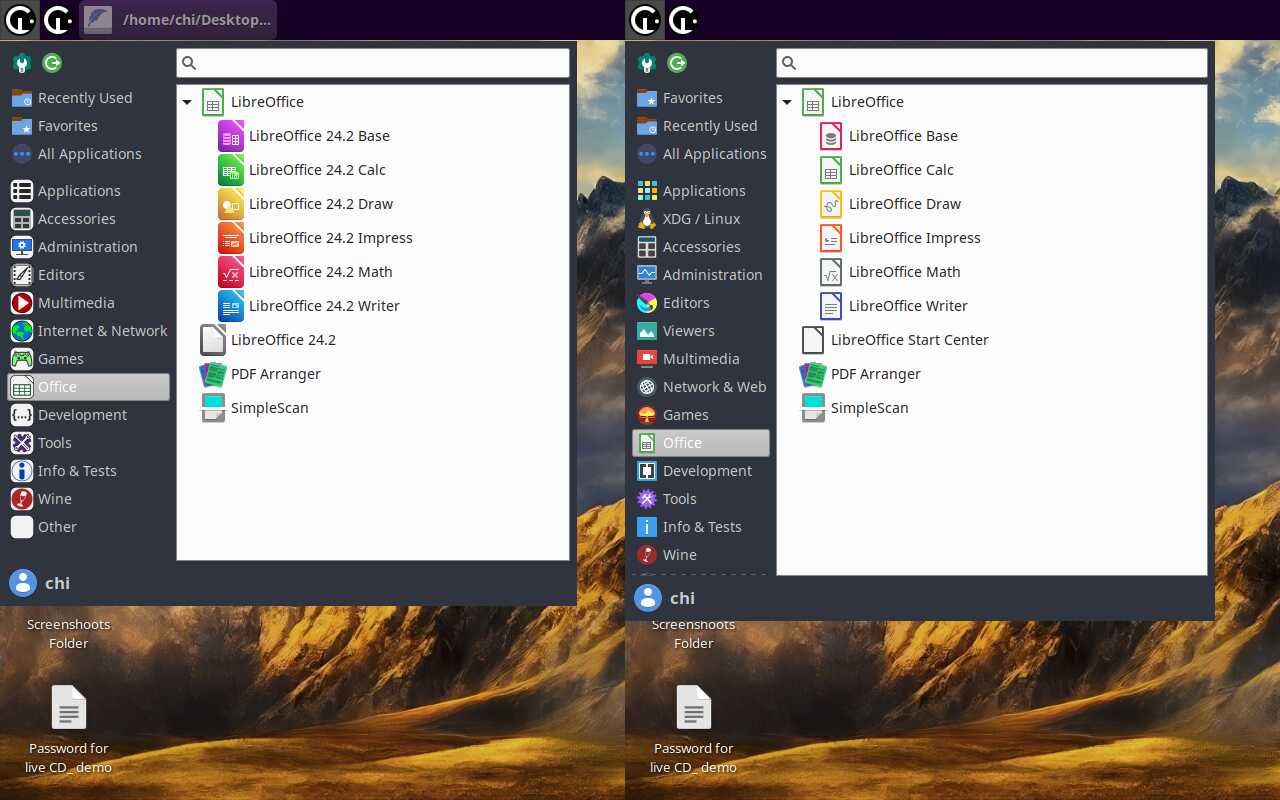The height and width of the screenshot is (800, 1280).
Task: Click the LibreOffice Start Center icon
Action: (x=813, y=340)
